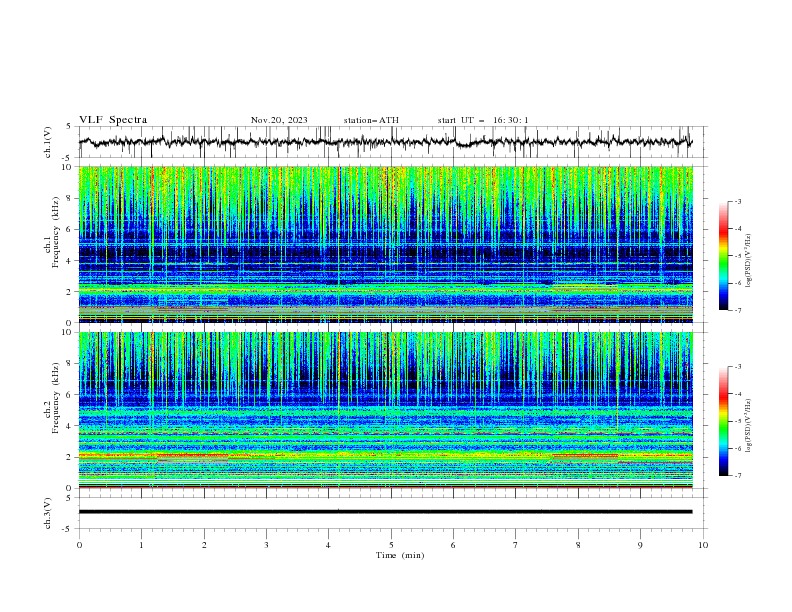Click the upper color bar log(PSD) label
792x612 pixels.
click(749, 261)
